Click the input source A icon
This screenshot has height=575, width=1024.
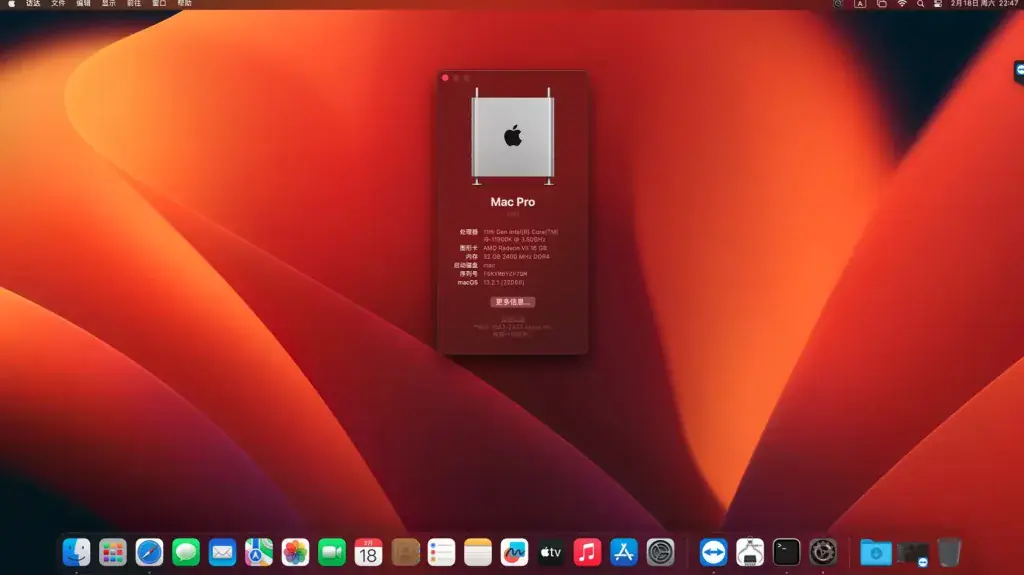click(x=860, y=4)
